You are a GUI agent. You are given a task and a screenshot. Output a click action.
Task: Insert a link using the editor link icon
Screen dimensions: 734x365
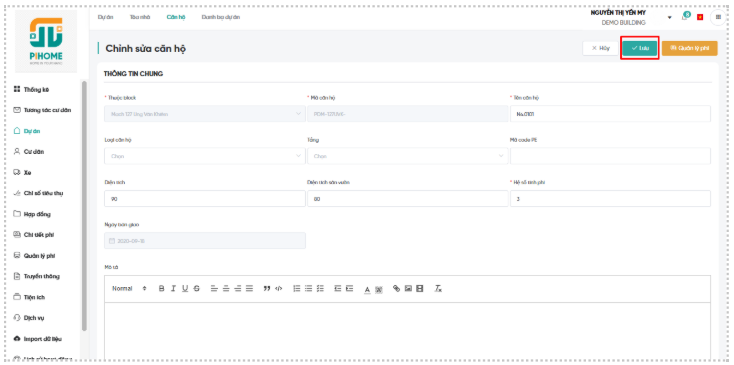pos(396,289)
